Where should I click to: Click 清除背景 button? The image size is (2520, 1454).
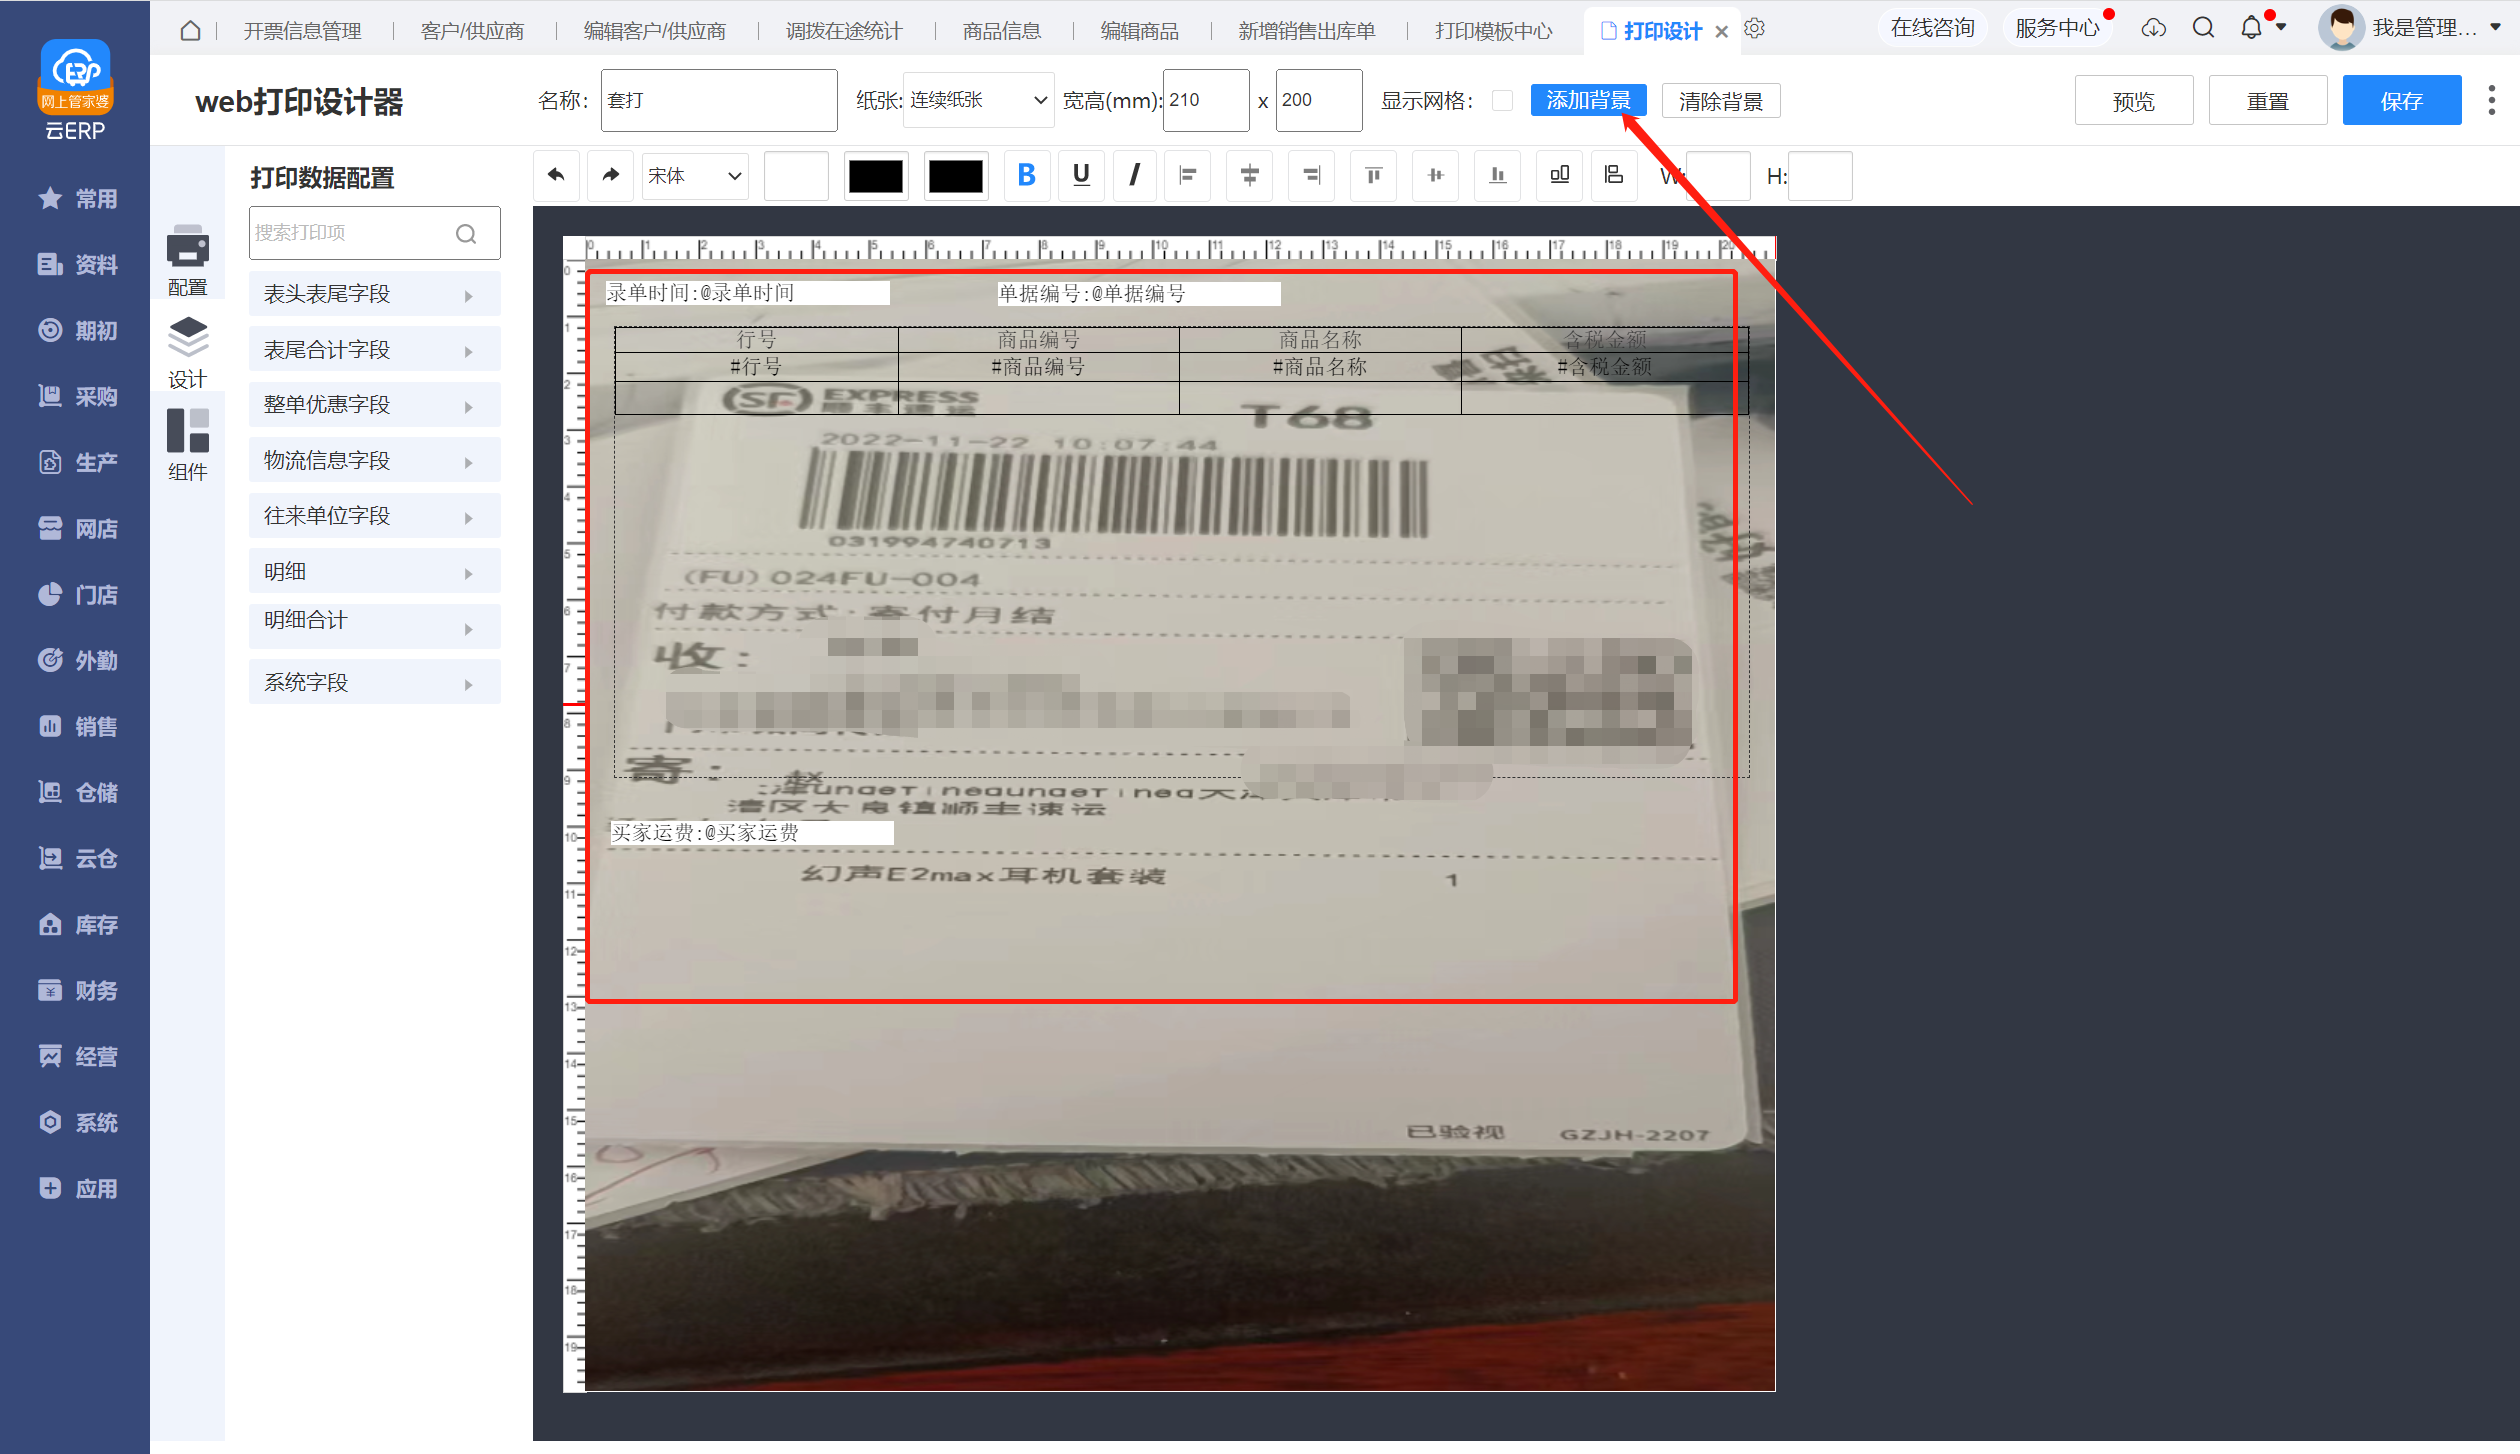click(x=1721, y=101)
